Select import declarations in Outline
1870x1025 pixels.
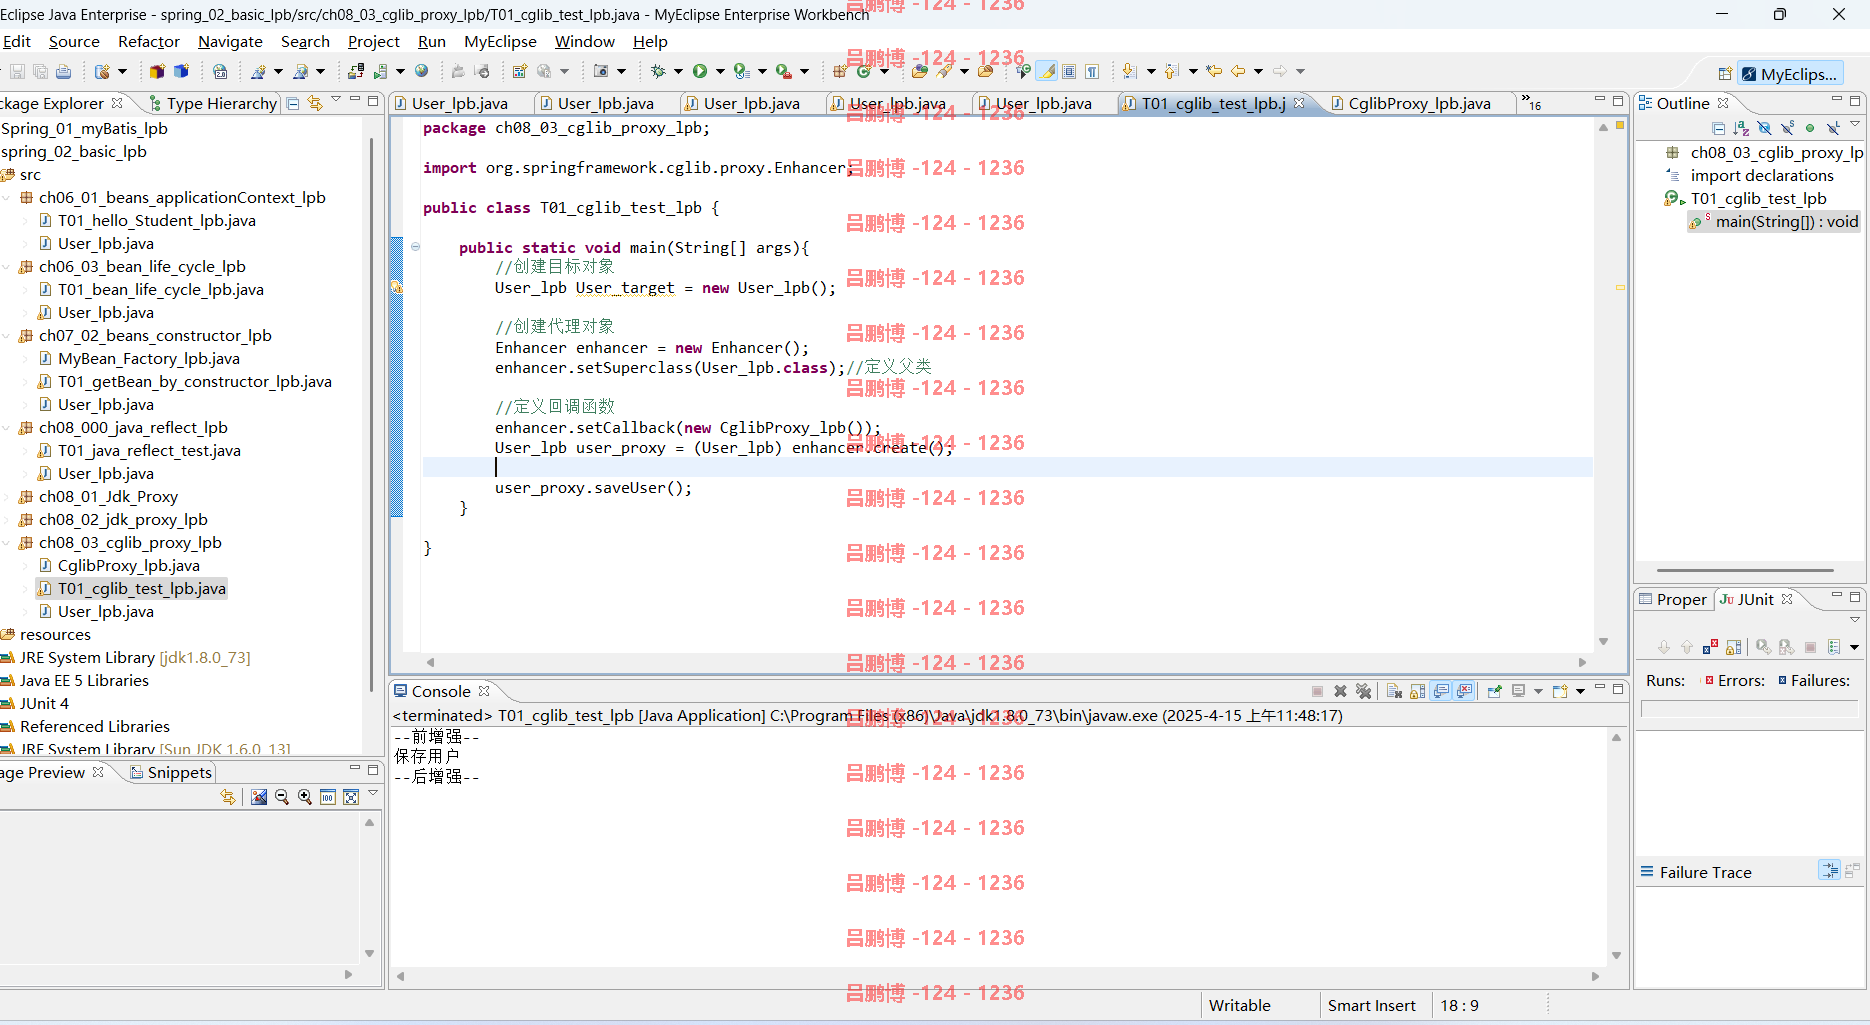(1762, 176)
